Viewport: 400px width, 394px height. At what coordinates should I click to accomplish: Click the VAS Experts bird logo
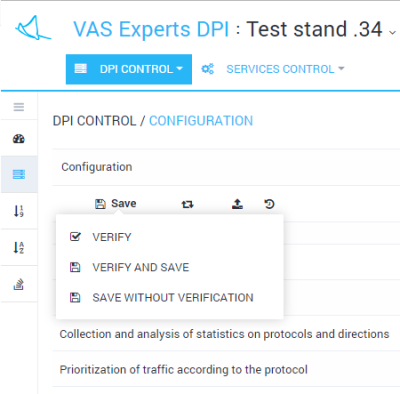(33, 28)
